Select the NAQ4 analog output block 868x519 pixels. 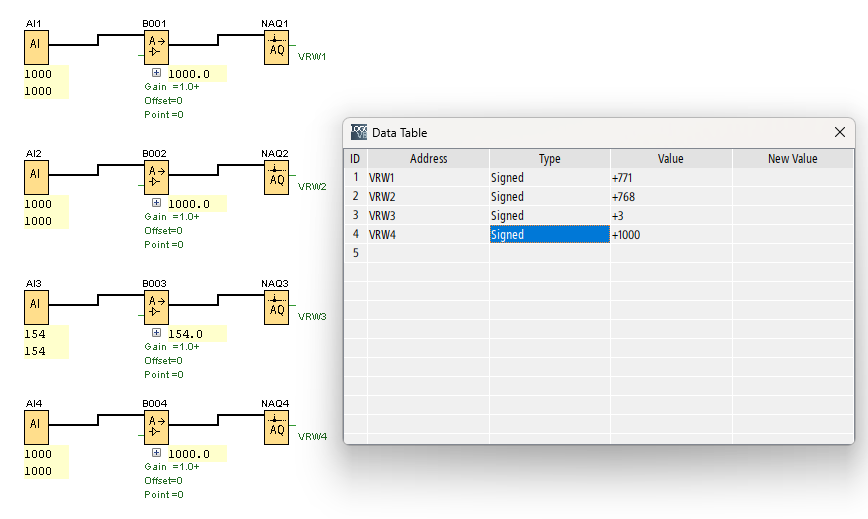[276, 426]
